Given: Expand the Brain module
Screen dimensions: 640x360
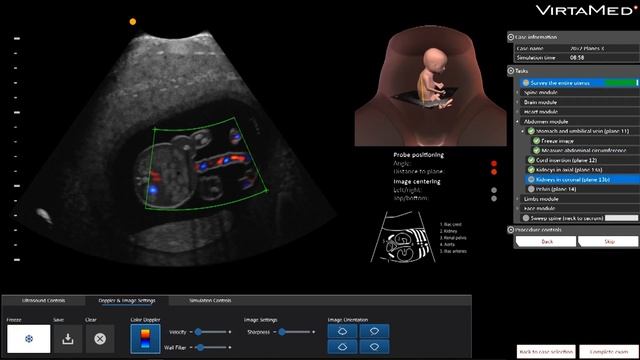Looking at the screenshot, I should coord(518,102).
